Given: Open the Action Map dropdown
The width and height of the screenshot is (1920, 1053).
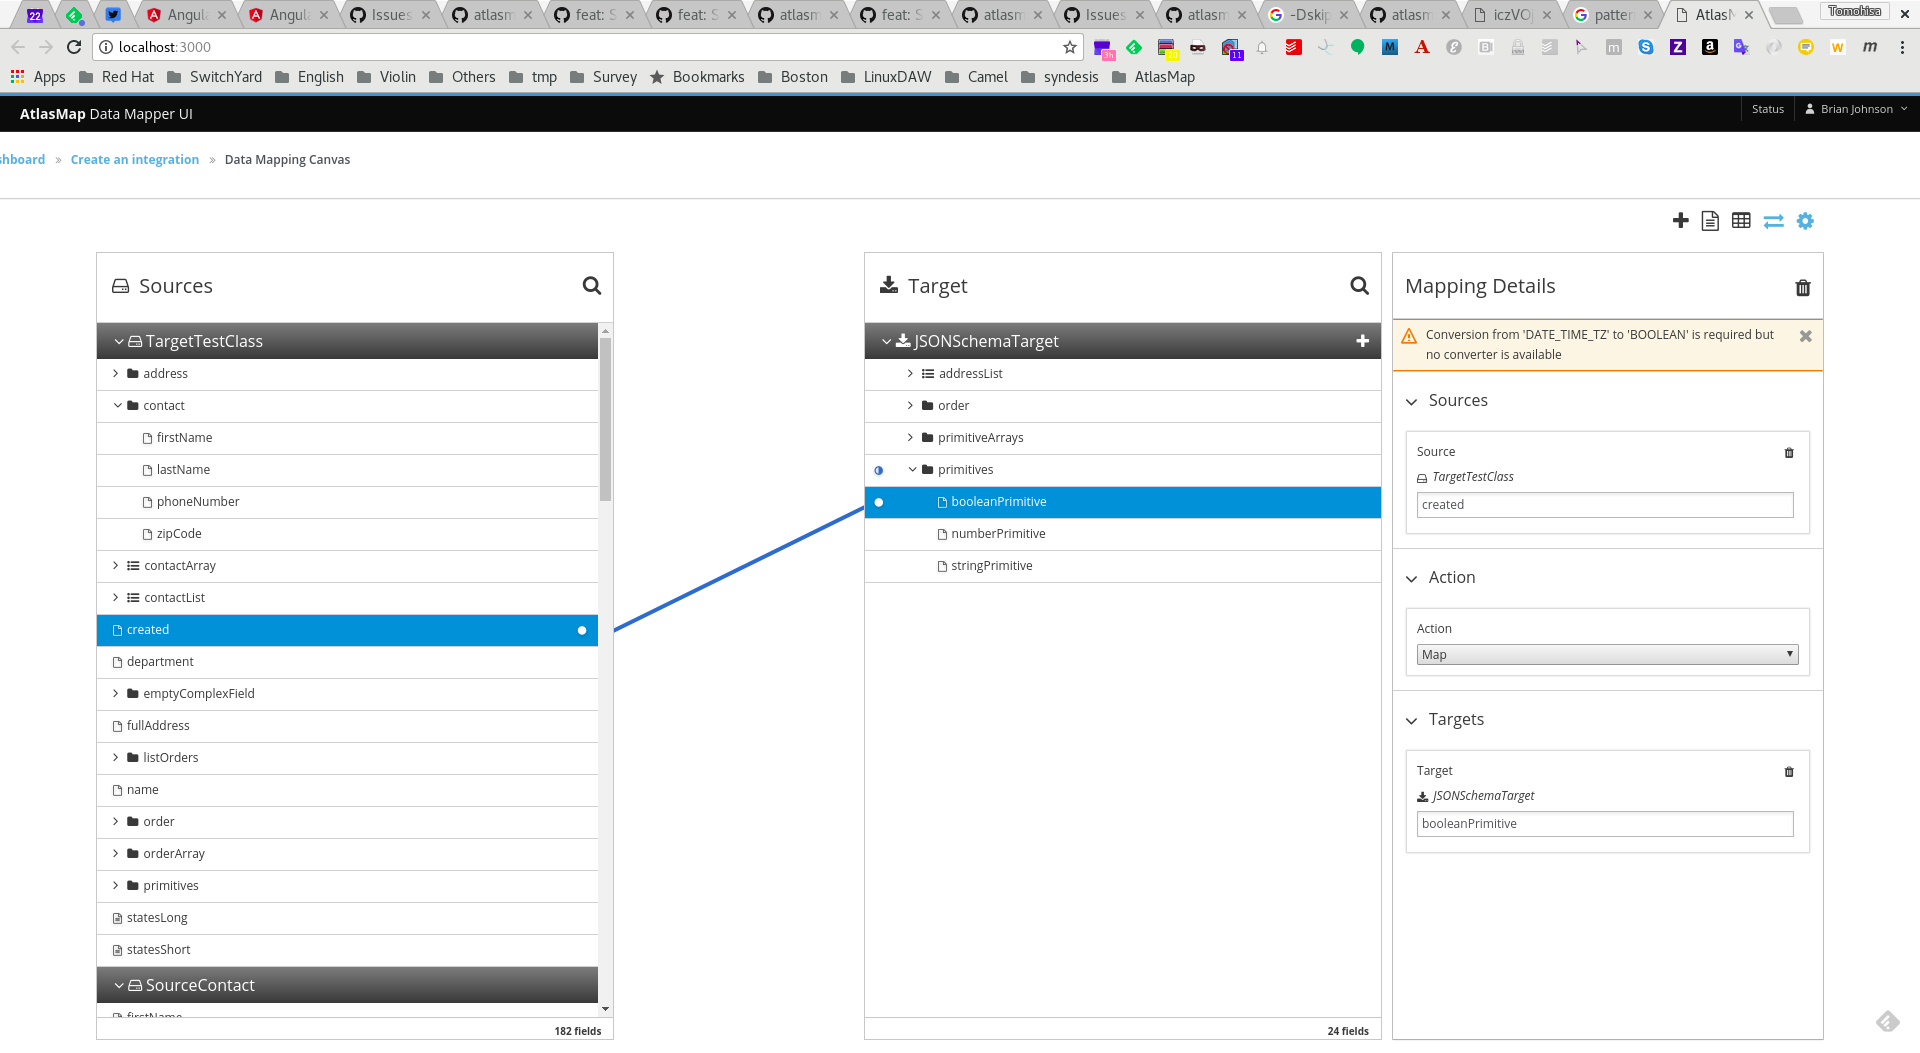Looking at the screenshot, I should coord(1607,655).
